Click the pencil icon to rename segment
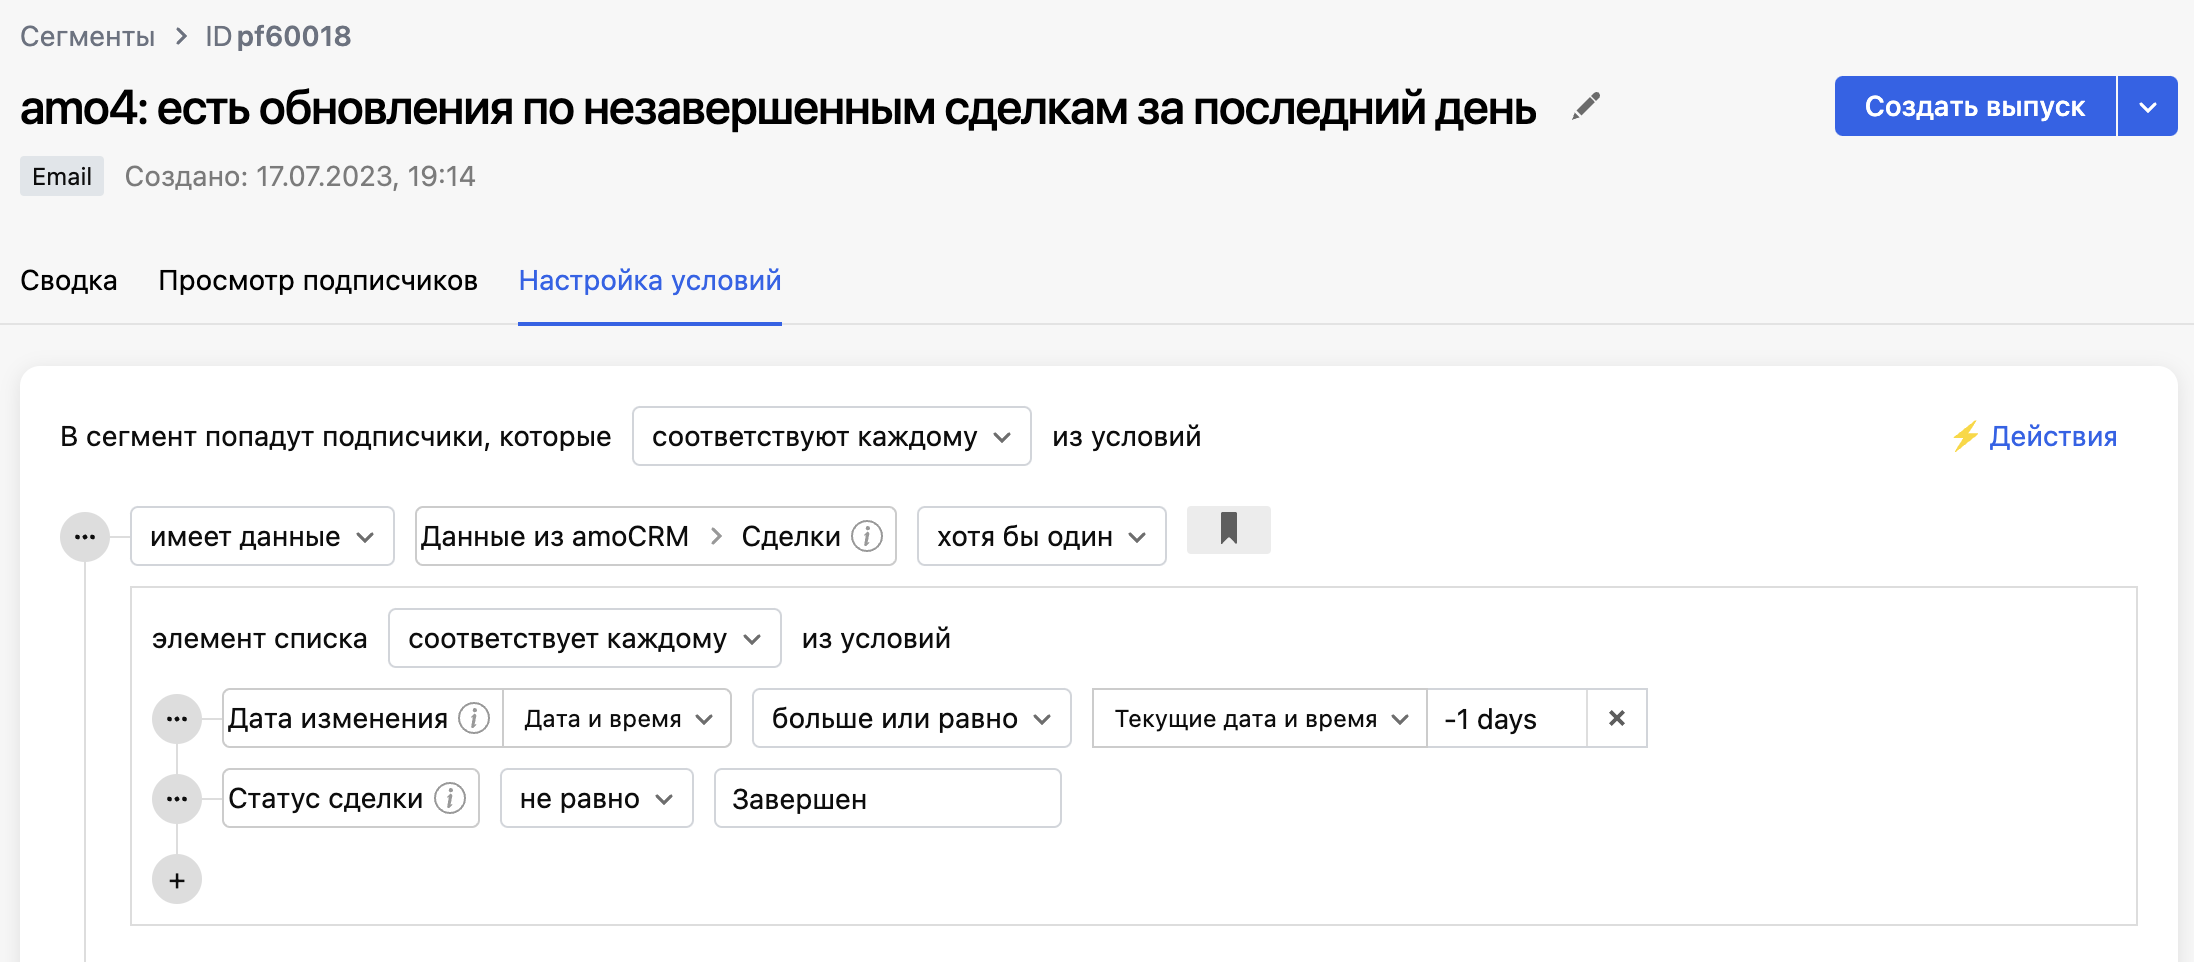2194x962 pixels. pos(1586,106)
